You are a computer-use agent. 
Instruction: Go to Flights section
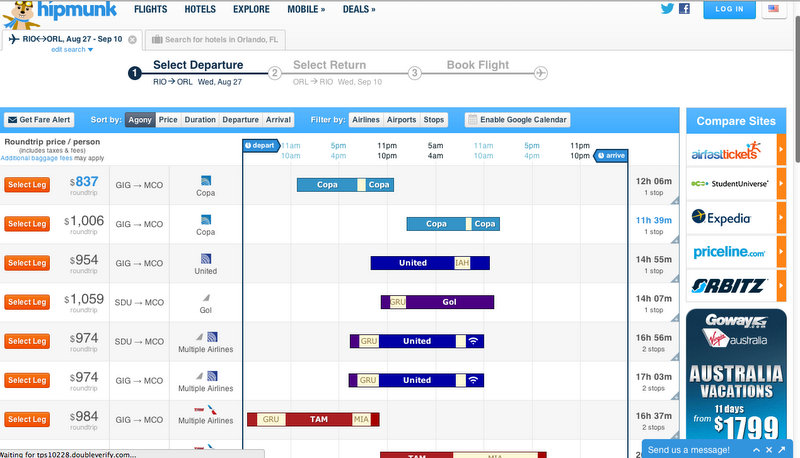click(151, 9)
